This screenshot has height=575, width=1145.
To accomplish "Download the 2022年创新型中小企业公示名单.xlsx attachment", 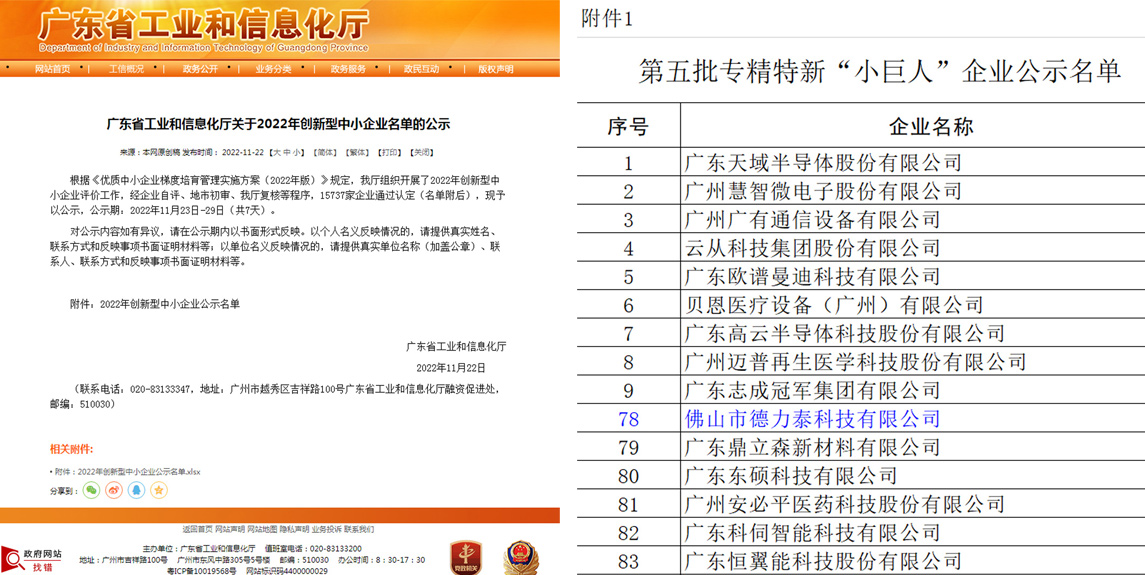I will pyautogui.click(x=130, y=471).
